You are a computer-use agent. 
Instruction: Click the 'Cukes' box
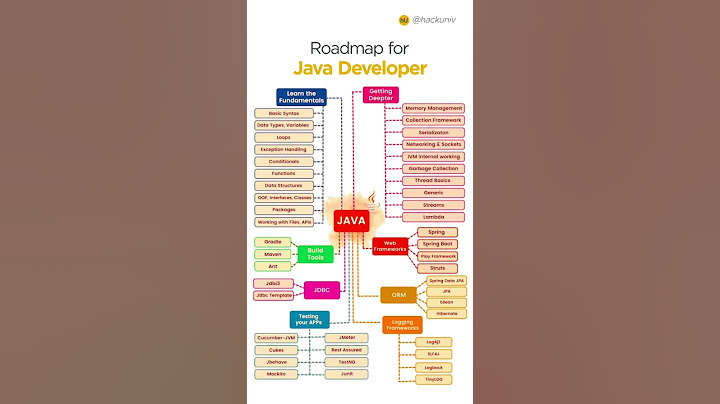point(276,350)
